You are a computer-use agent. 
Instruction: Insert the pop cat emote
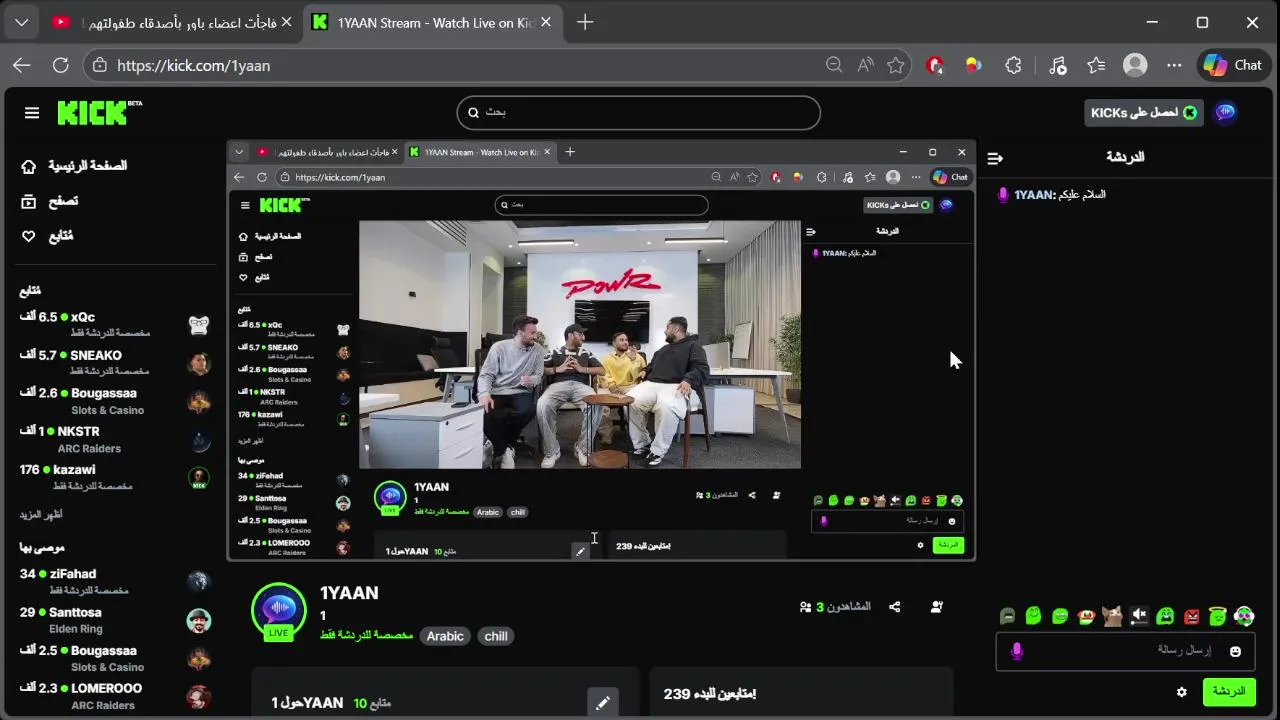[1112, 616]
